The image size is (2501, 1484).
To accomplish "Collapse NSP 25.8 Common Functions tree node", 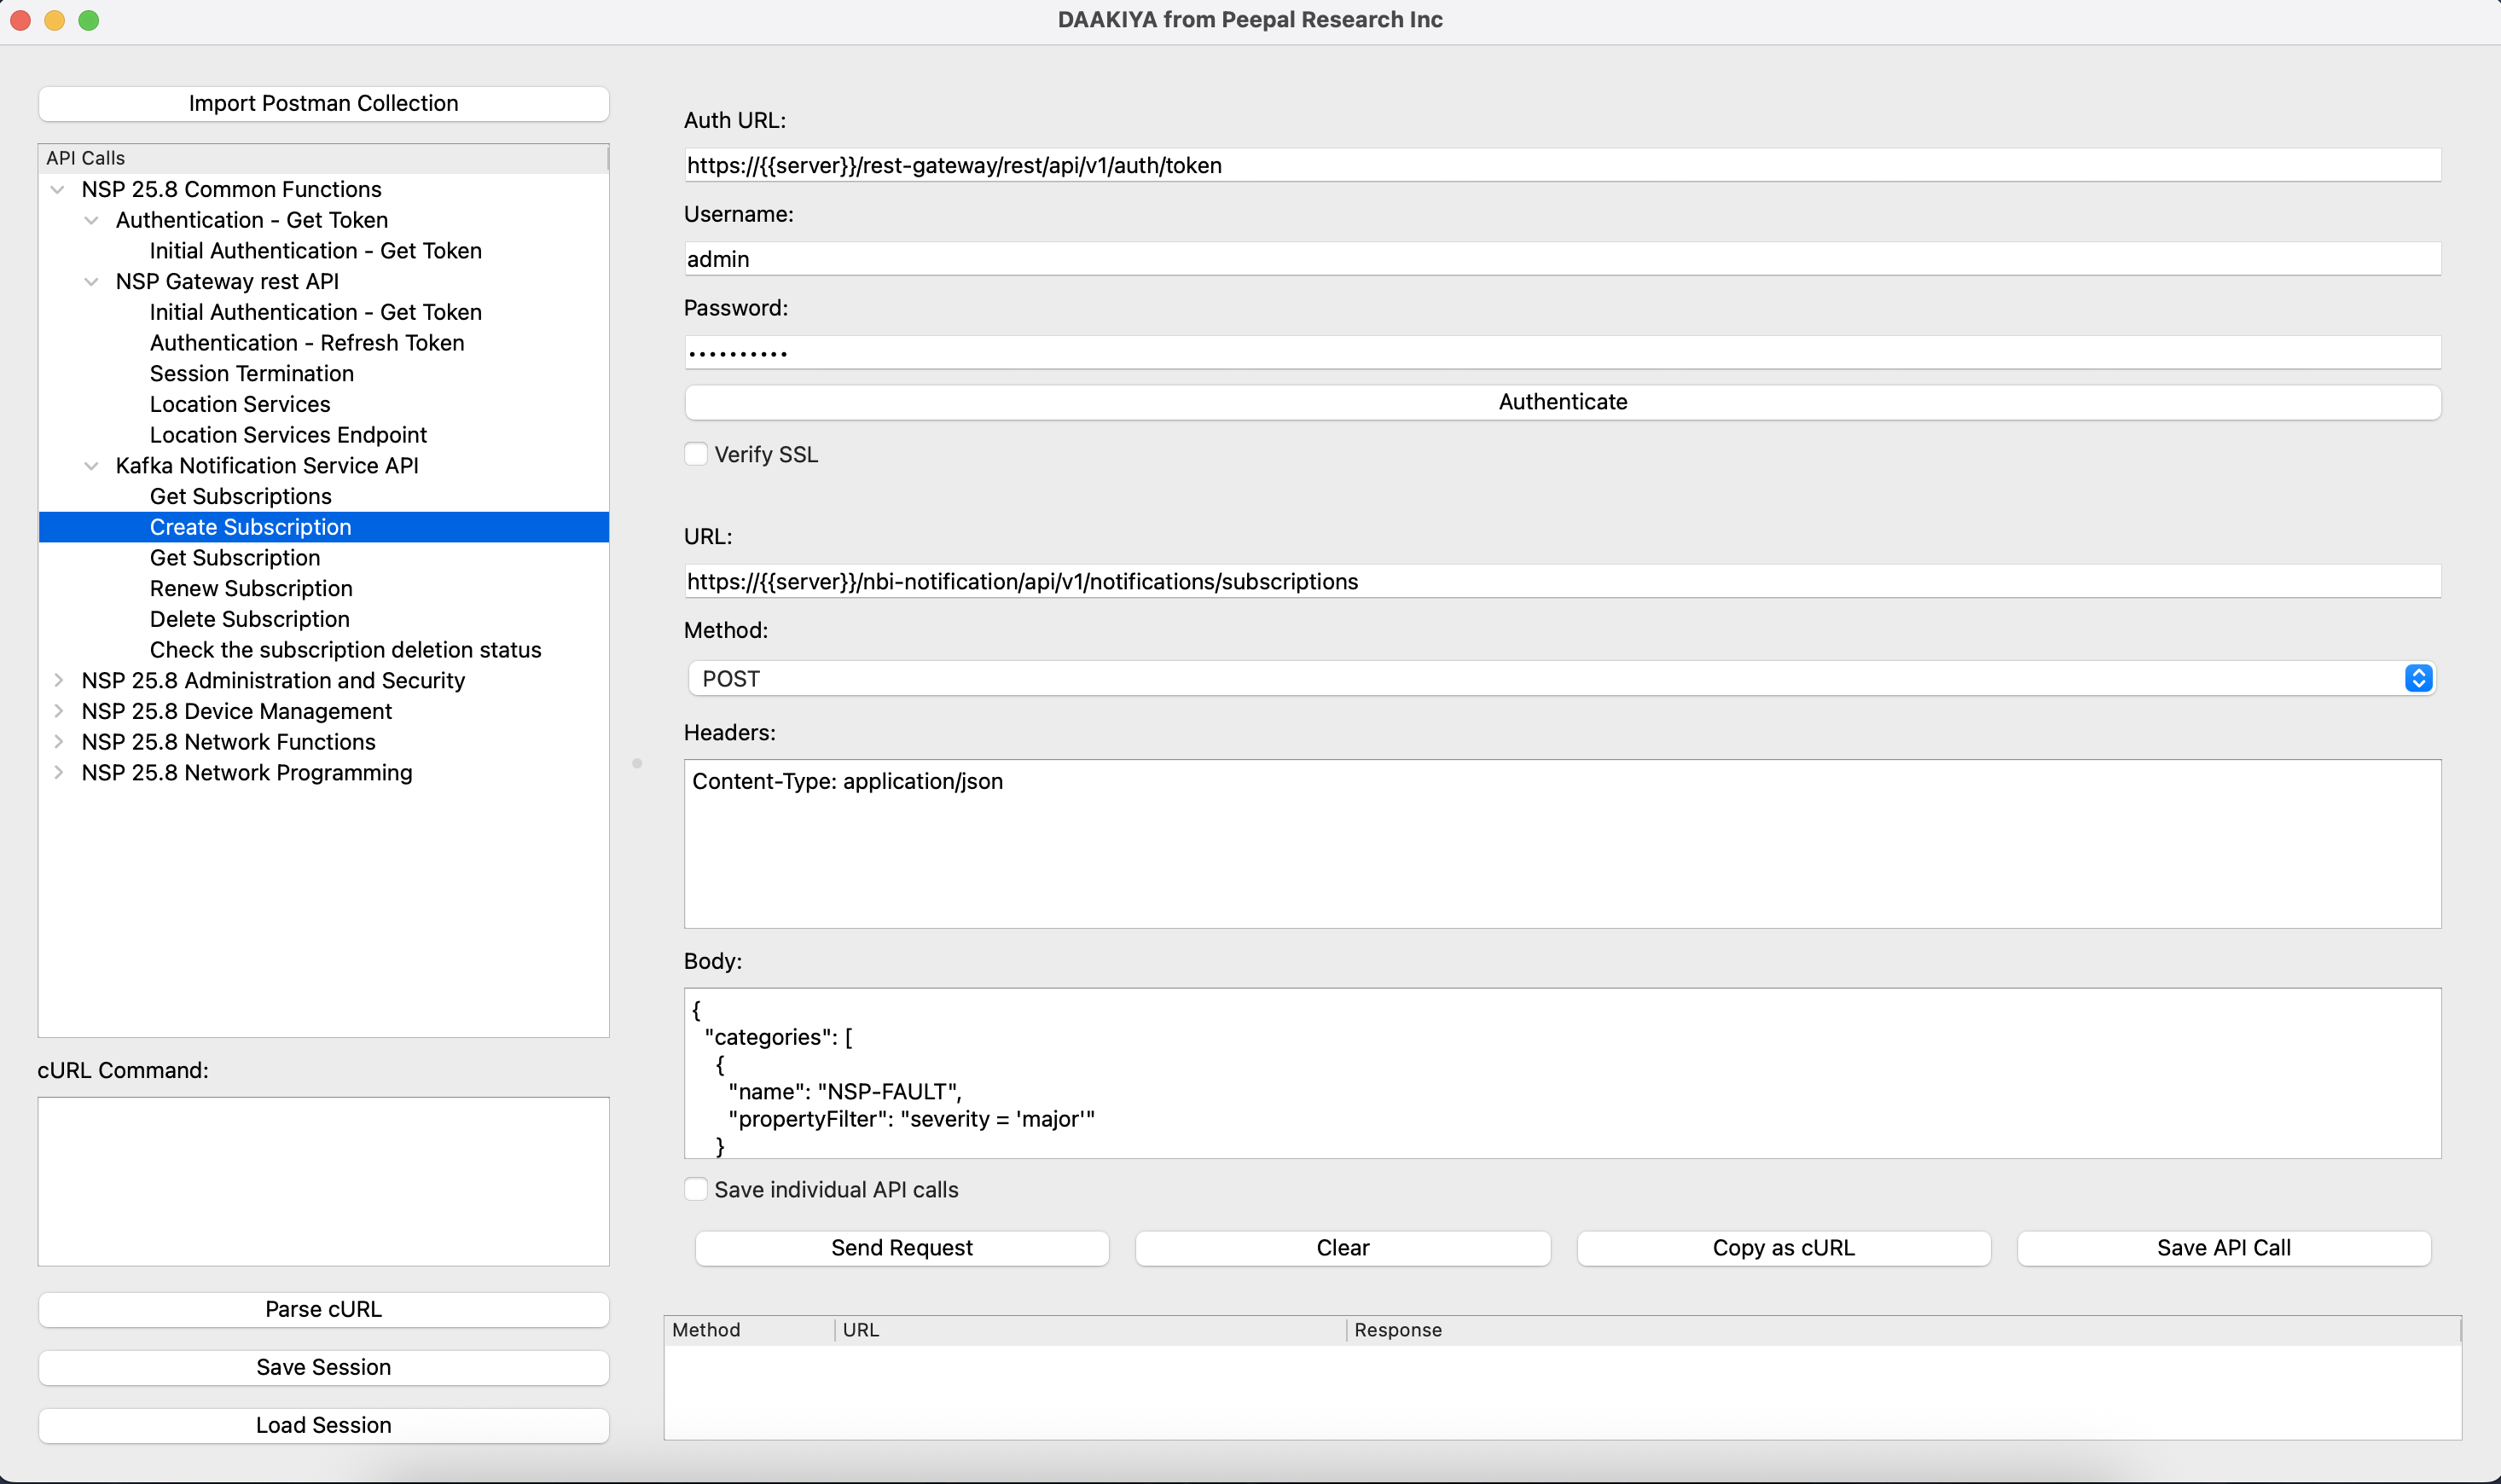I will [58, 190].
